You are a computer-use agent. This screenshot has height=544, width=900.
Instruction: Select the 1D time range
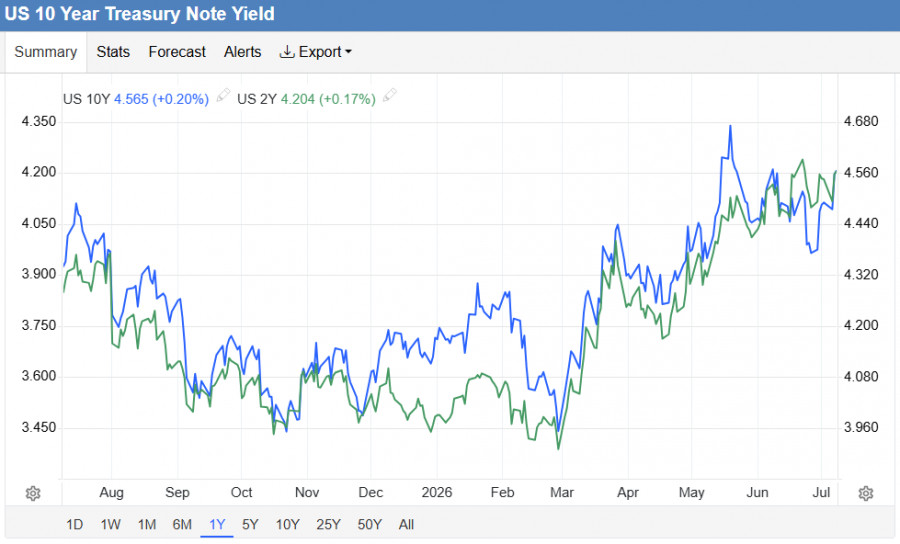75,524
